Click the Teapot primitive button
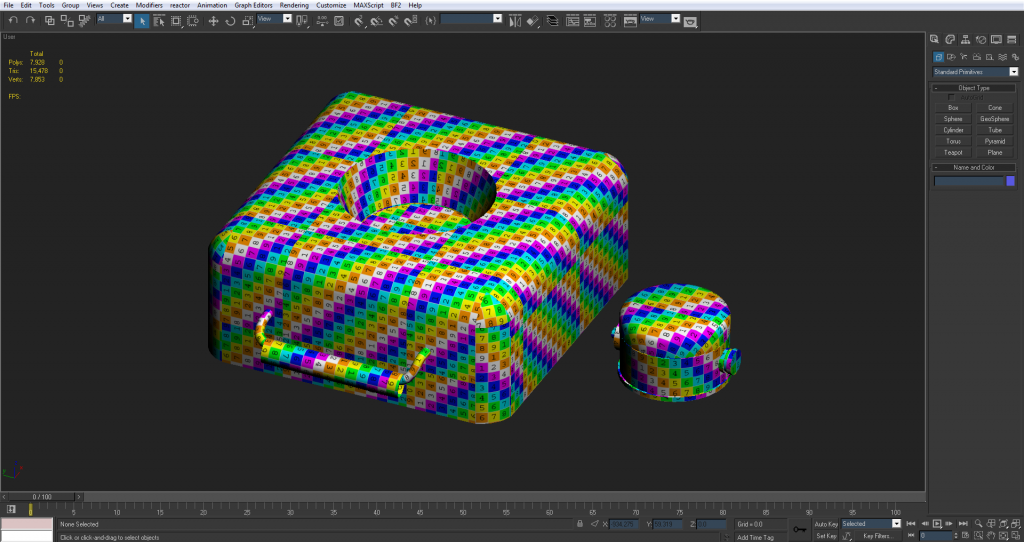The width and height of the screenshot is (1024, 542). (953, 152)
